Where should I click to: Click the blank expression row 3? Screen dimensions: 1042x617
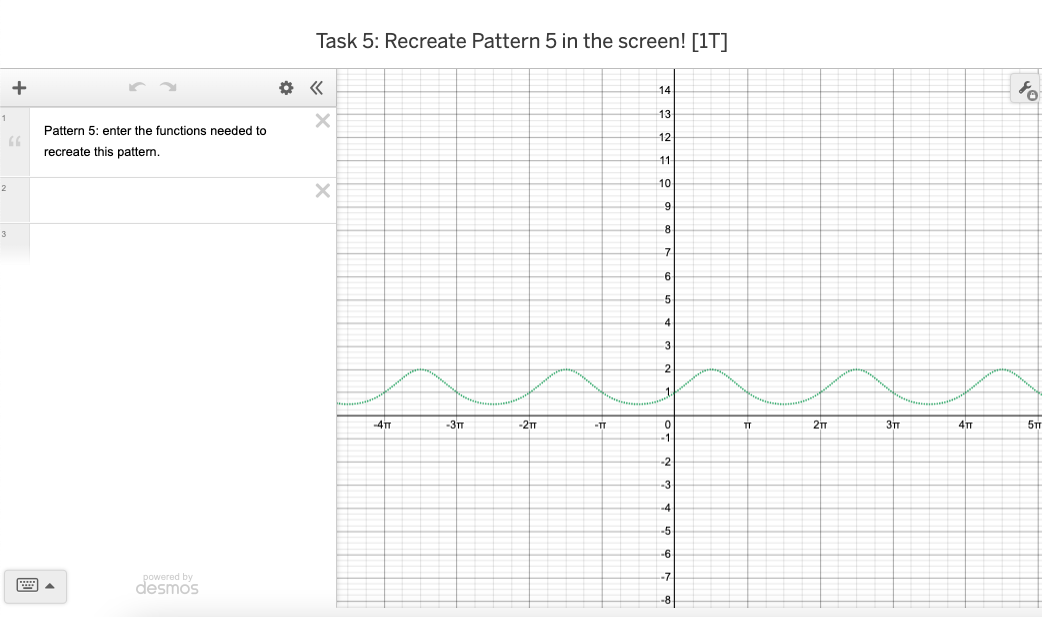(183, 244)
